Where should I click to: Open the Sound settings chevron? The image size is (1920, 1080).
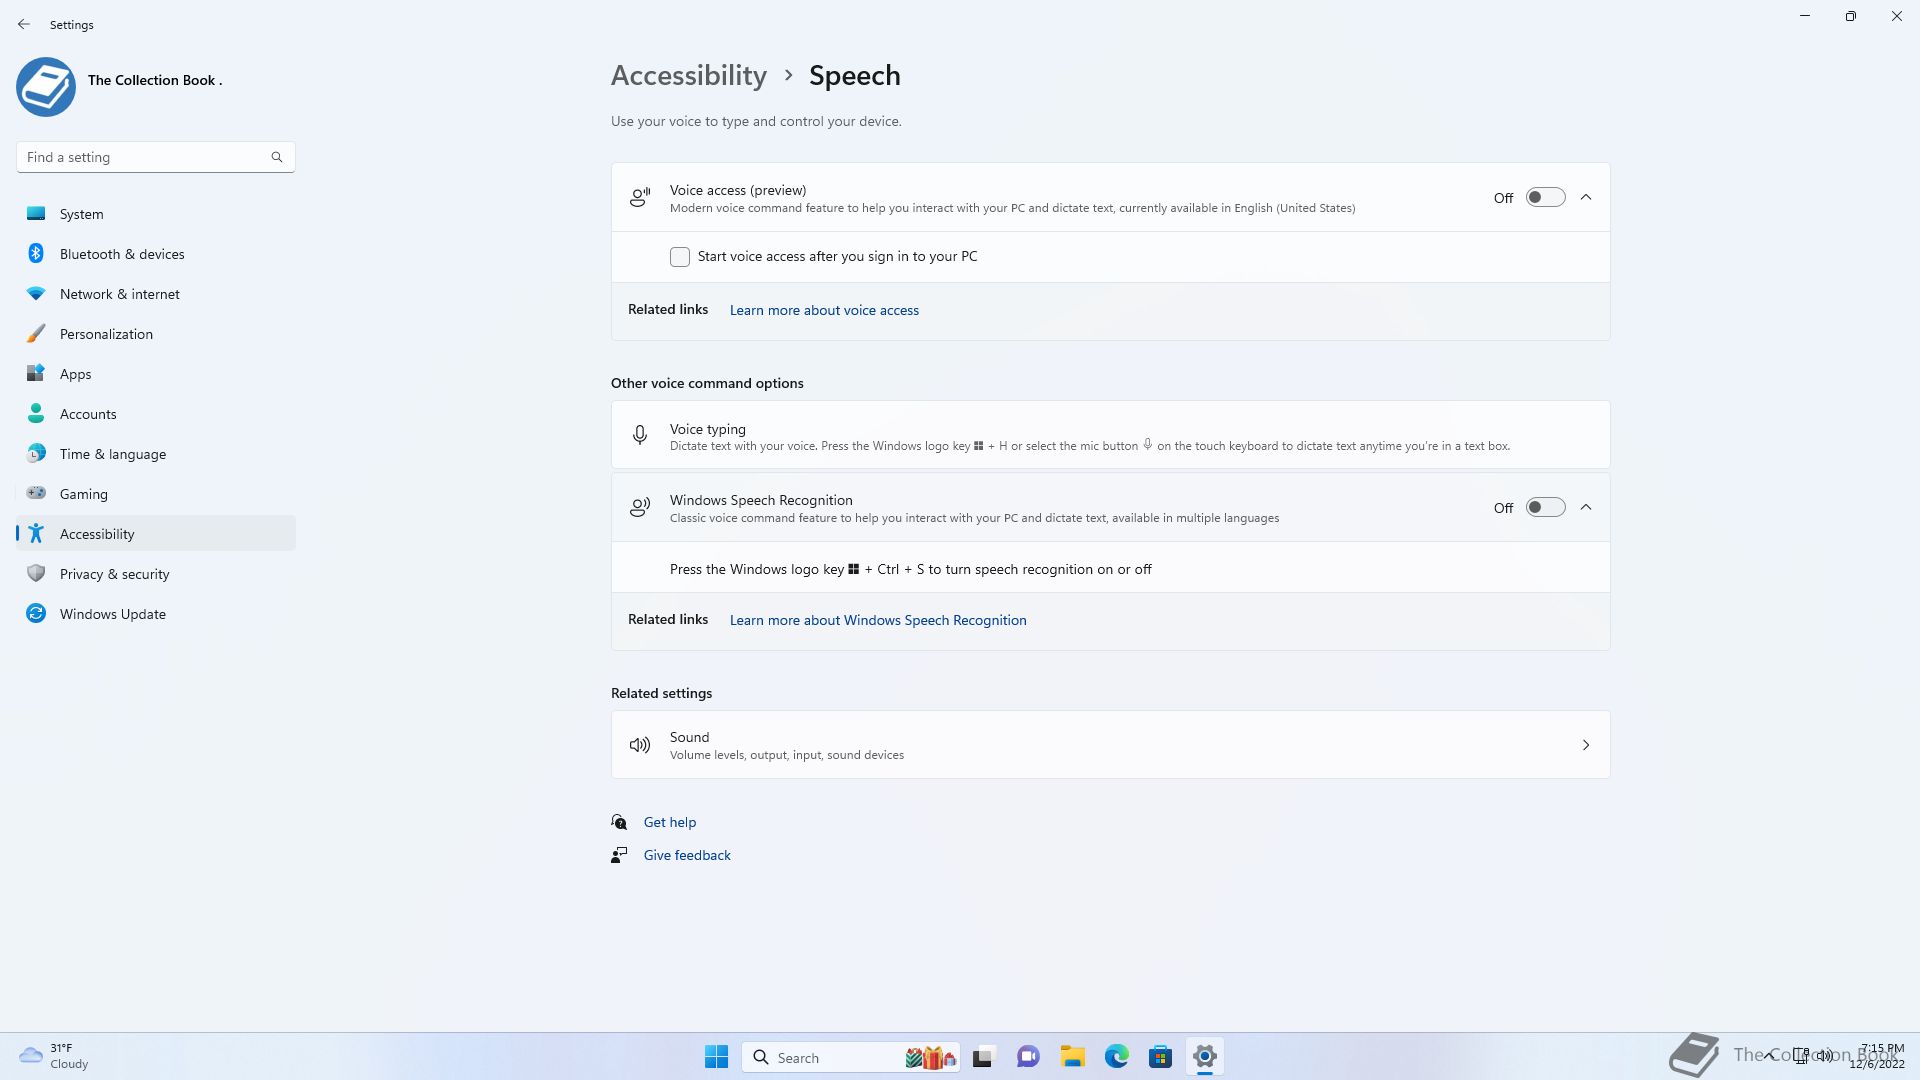pyautogui.click(x=1586, y=745)
